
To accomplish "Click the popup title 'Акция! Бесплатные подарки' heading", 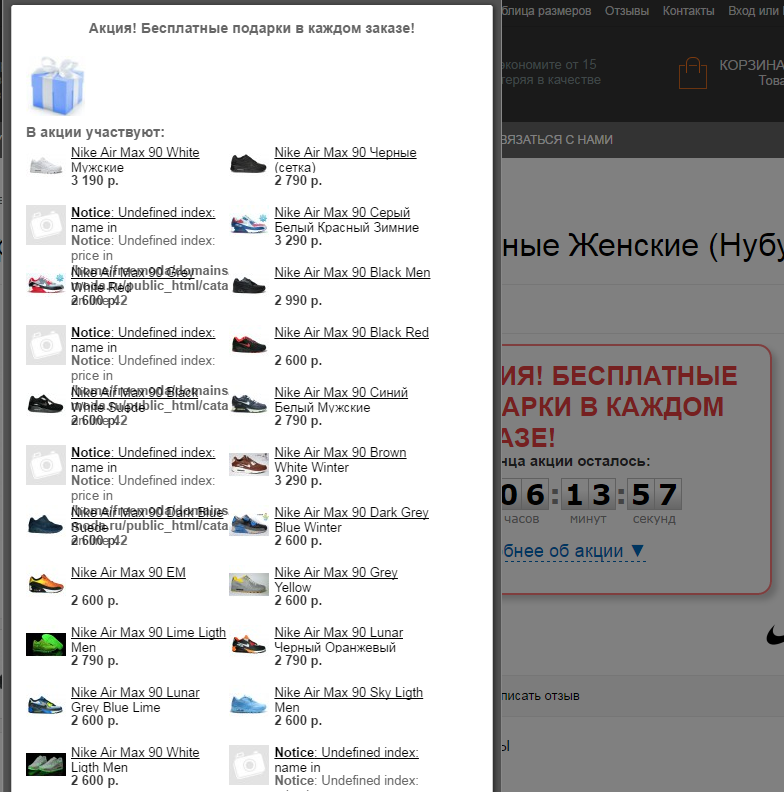I will tap(252, 28).
